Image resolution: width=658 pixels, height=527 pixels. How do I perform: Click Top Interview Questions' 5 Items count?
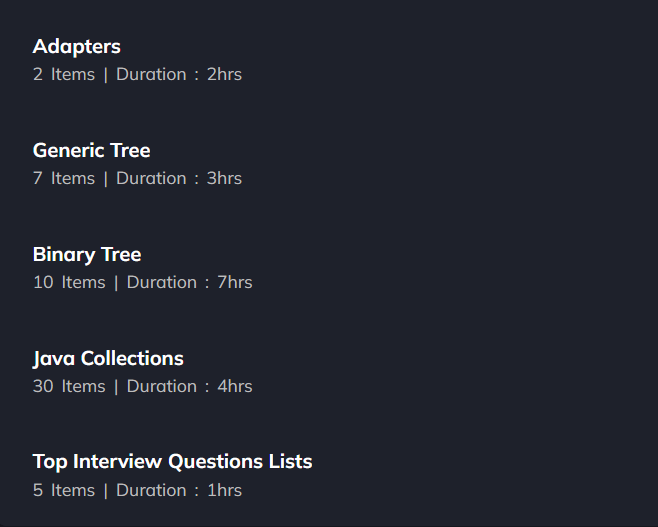pyautogui.click(x=64, y=490)
